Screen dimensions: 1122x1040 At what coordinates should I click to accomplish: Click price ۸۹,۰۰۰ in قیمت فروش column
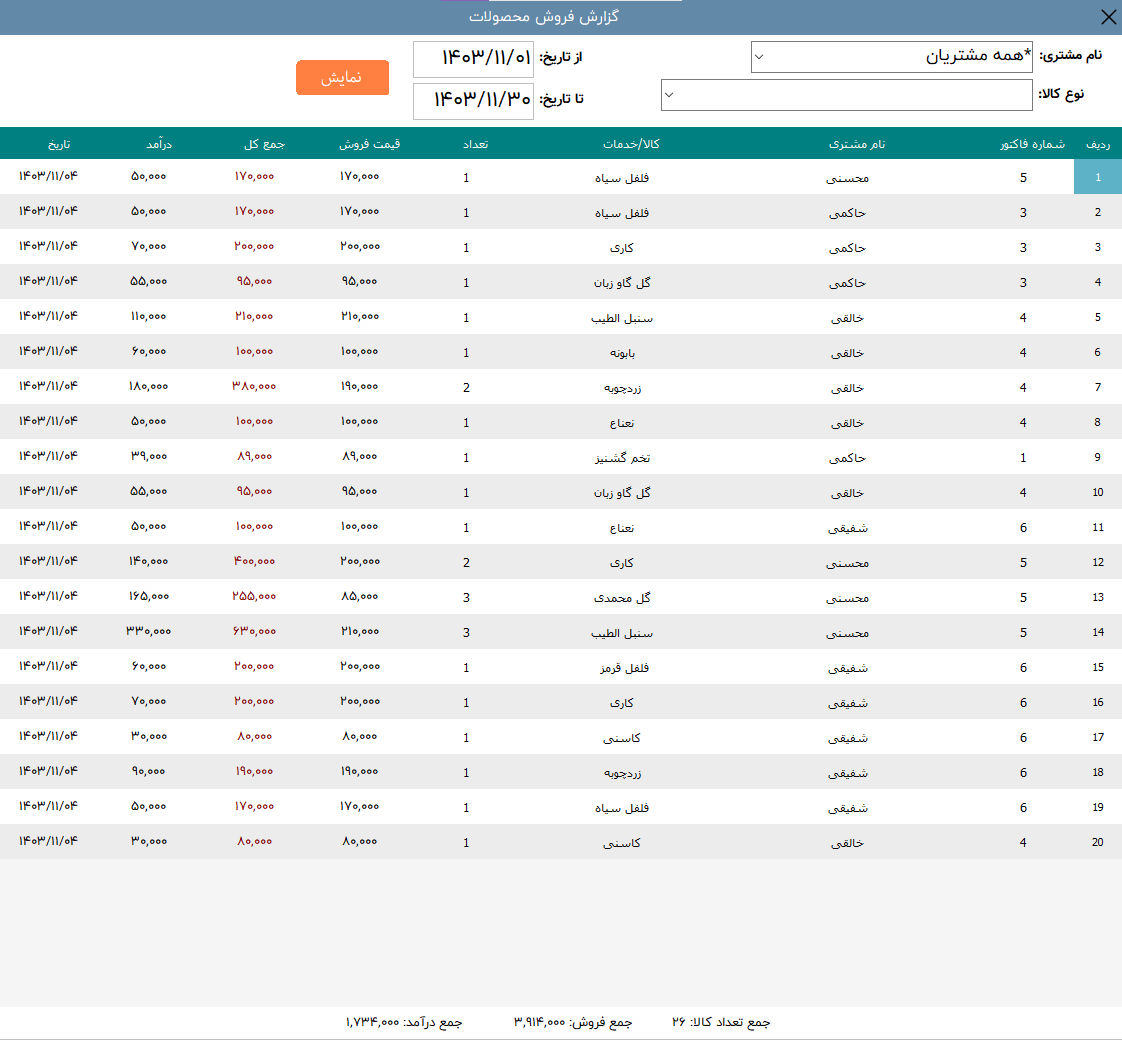(x=359, y=456)
